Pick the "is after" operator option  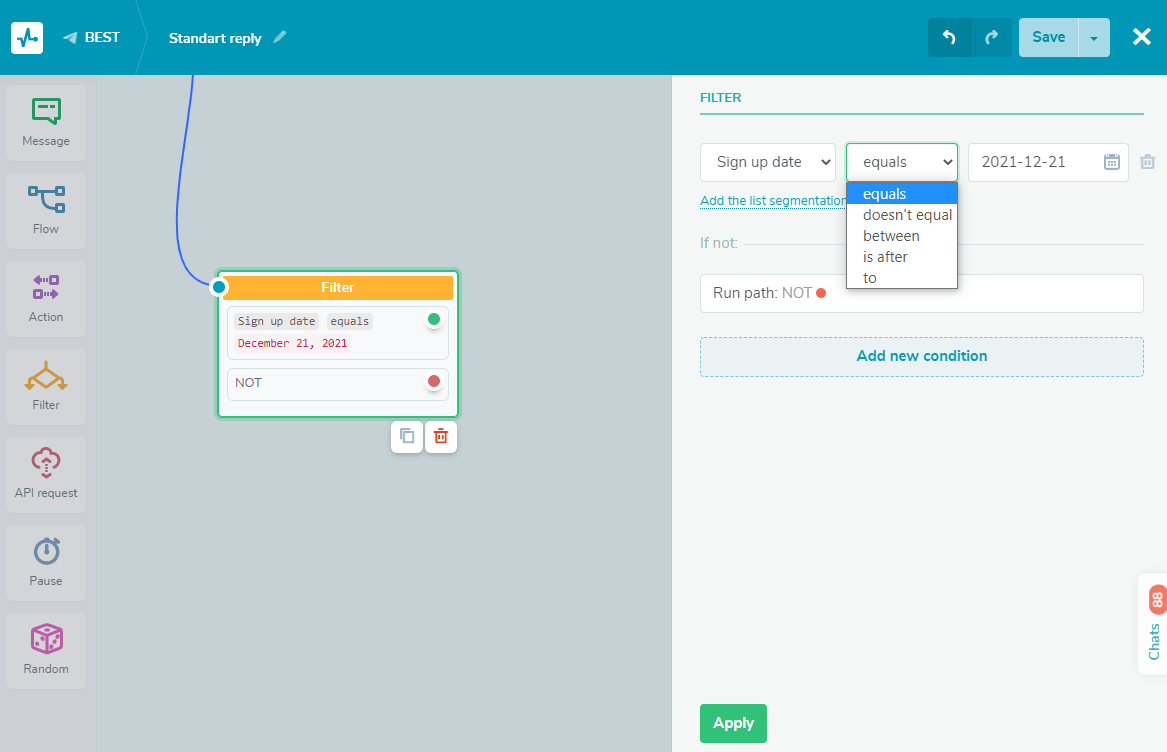click(885, 257)
